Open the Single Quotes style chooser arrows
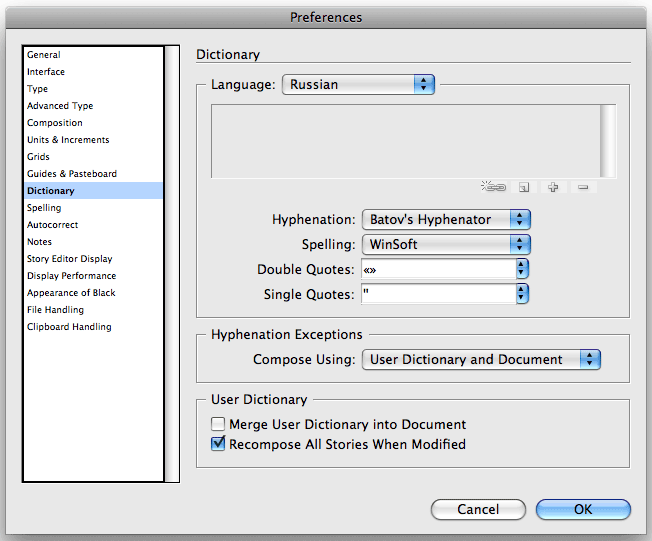 pyautogui.click(x=521, y=294)
